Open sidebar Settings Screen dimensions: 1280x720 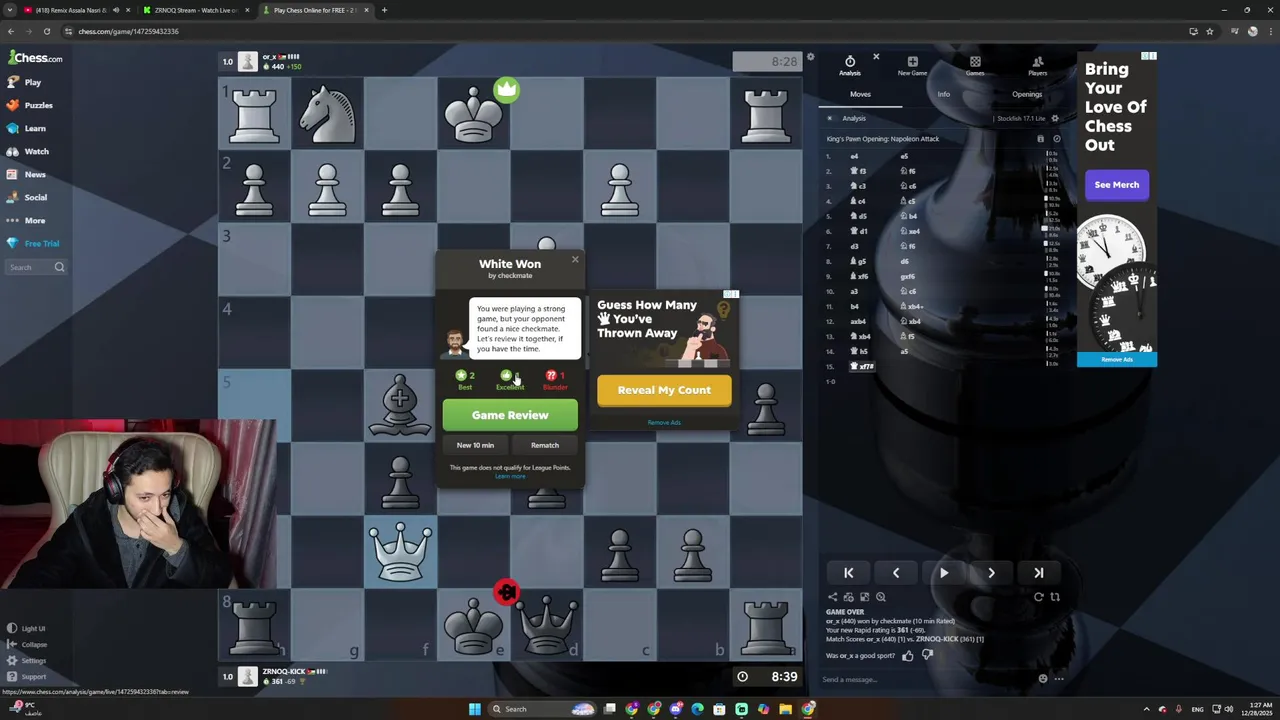coord(27,660)
